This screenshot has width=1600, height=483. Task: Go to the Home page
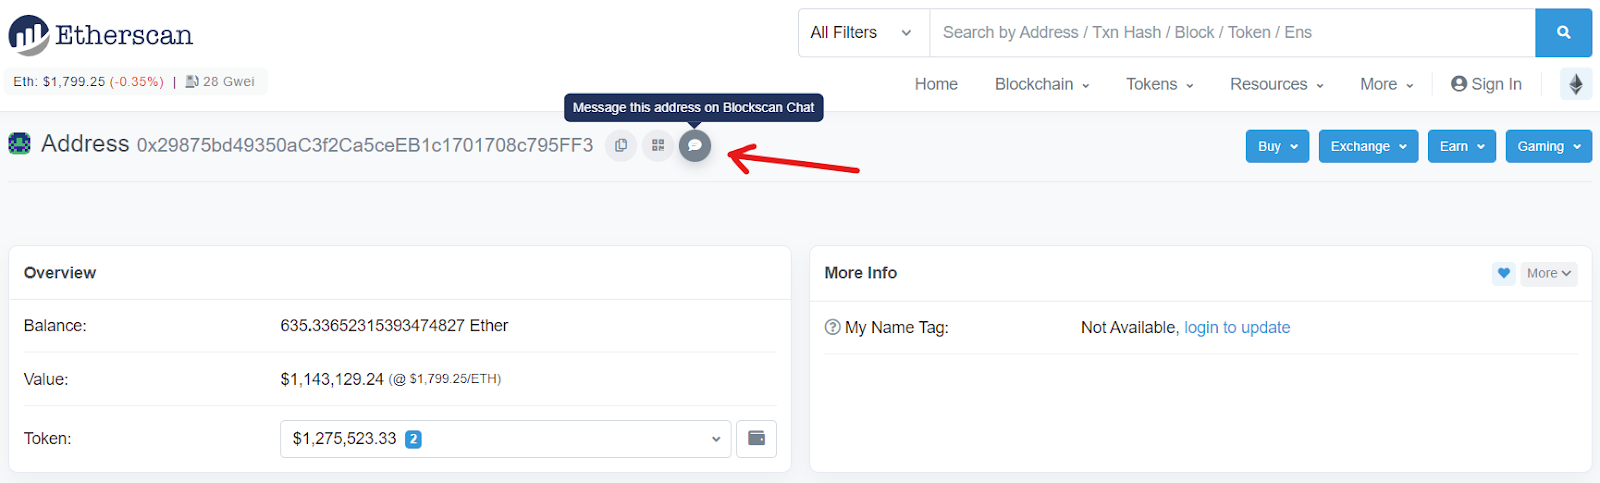pyautogui.click(x=936, y=84)
